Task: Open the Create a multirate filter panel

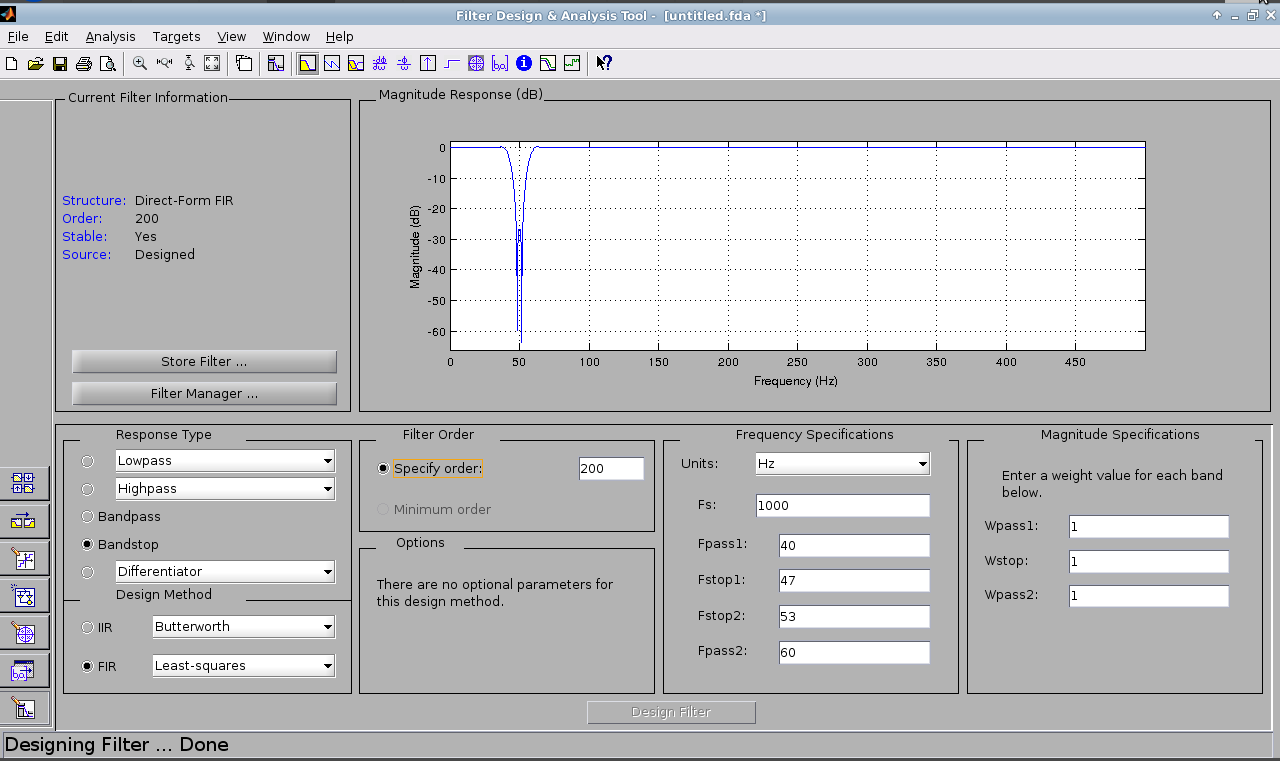Action: [24, 483]
